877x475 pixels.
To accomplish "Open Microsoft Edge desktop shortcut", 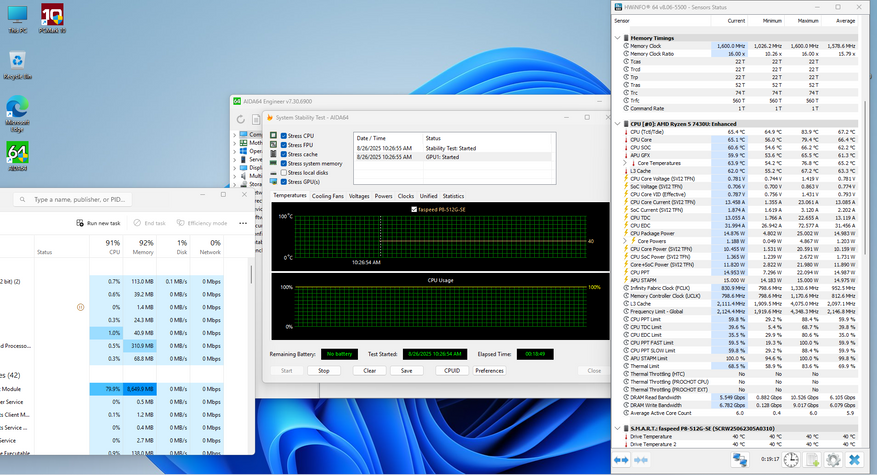I will click(x=17, y=109).
